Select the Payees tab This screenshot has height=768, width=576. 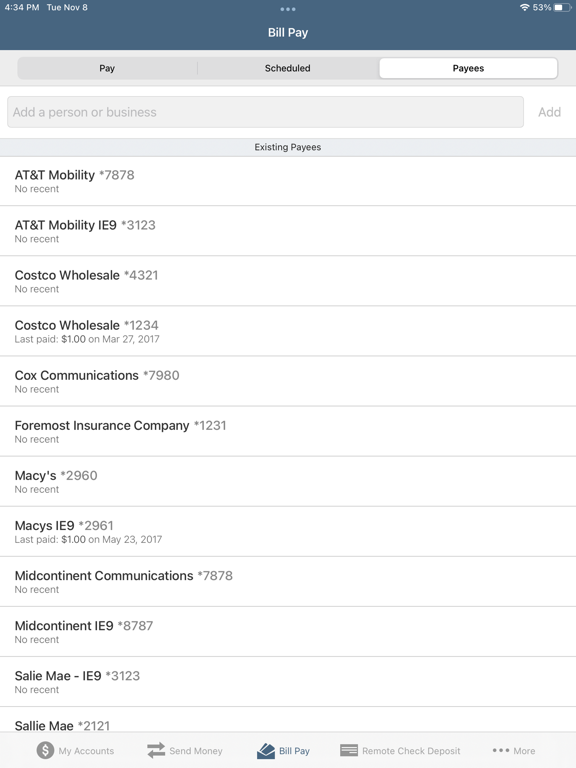(468, 68)
